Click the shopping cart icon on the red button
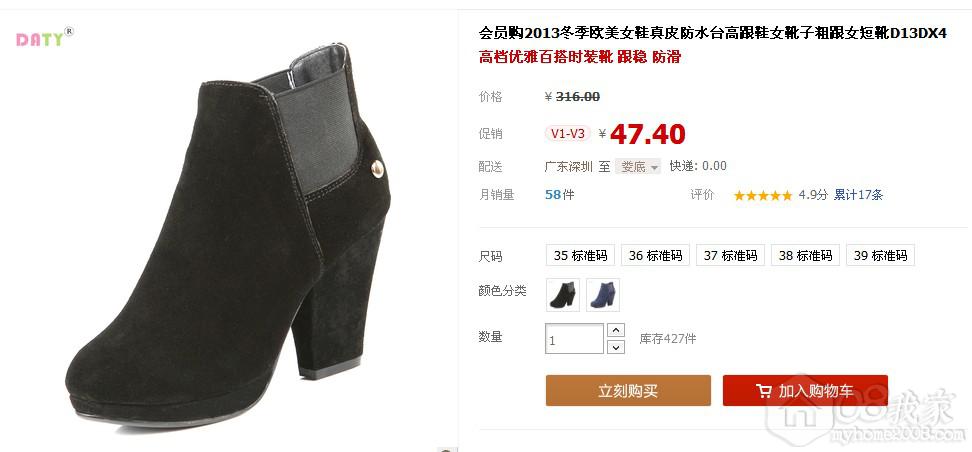The height and width of the screenshot is (452, 972). tap(764, 391)
